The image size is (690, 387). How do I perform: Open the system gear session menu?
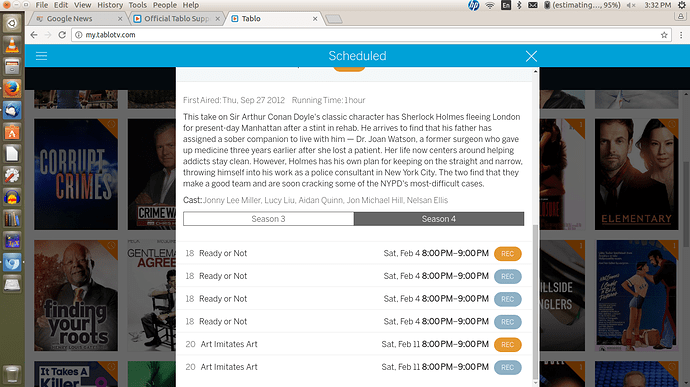[x=682, y=5]
